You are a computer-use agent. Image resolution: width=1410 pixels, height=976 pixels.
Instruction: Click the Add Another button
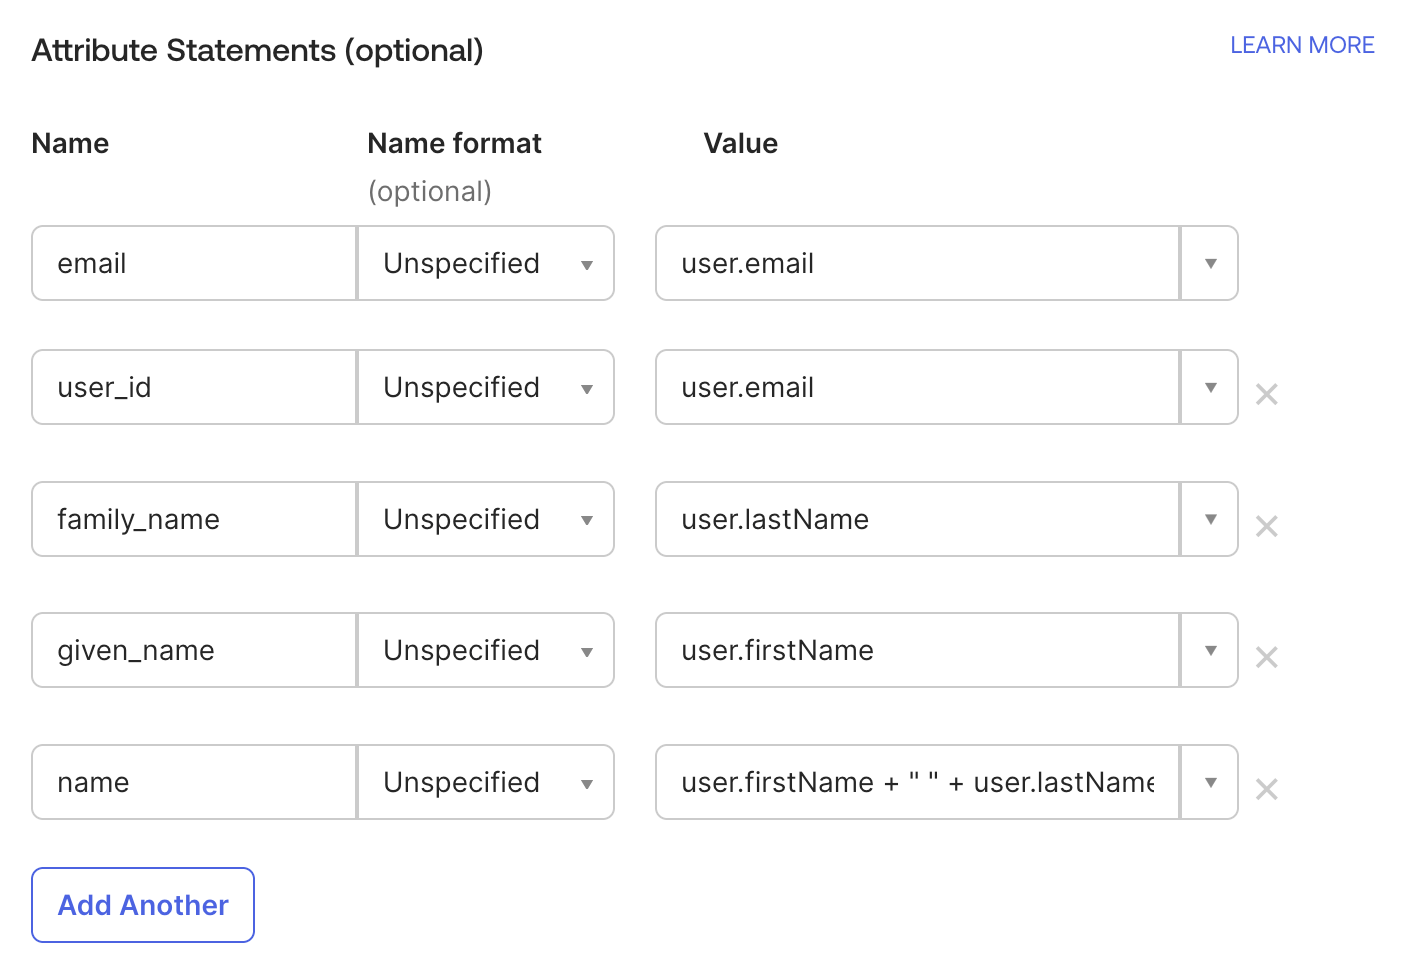[x=143, y=905]
